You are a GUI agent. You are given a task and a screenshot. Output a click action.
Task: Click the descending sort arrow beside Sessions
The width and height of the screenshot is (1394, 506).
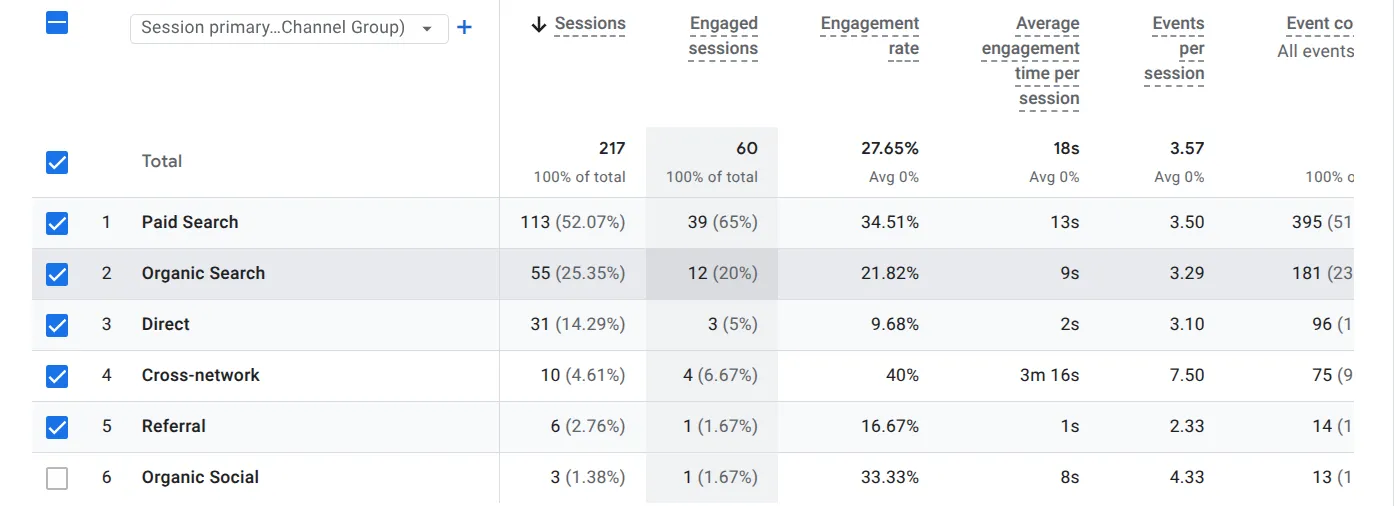coord(539,25)
